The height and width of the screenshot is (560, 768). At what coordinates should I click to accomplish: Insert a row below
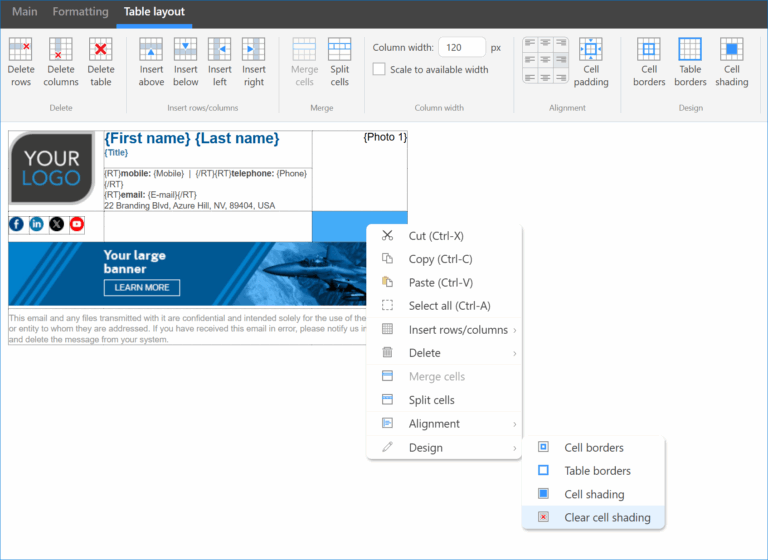pos(186,62)
